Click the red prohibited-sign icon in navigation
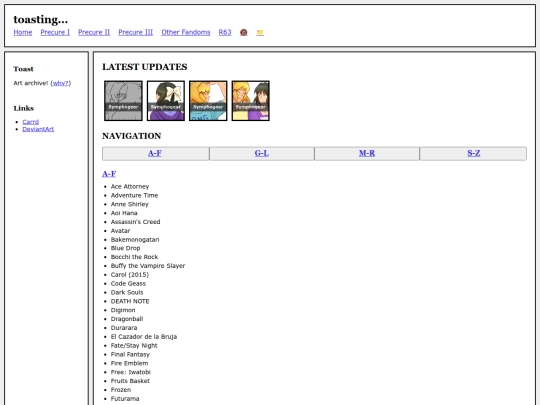 pyautogui.click(x=243, y=32)
